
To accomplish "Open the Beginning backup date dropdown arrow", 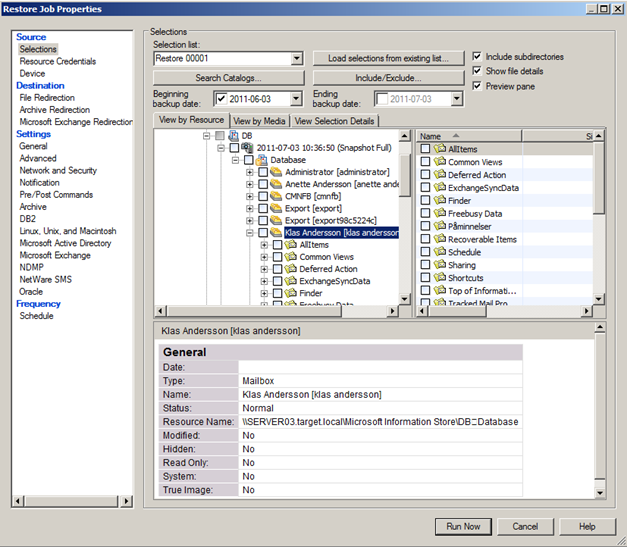I will [x=296, y=99].
